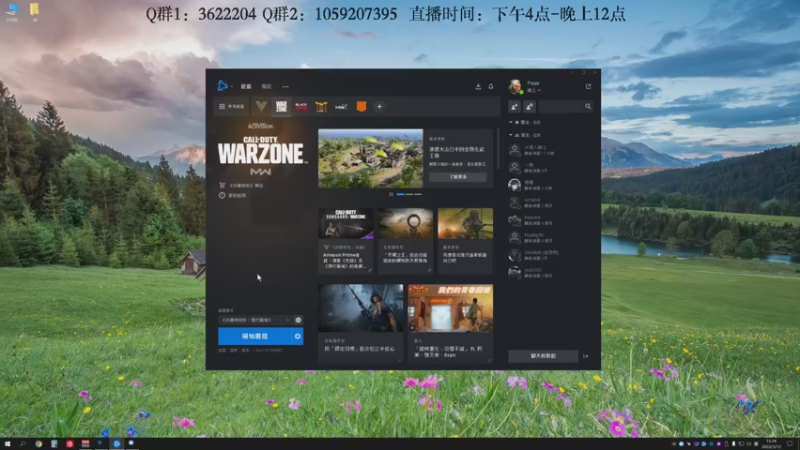
Task: Open the featured Warzone map banner image
Action: point(370,158)
